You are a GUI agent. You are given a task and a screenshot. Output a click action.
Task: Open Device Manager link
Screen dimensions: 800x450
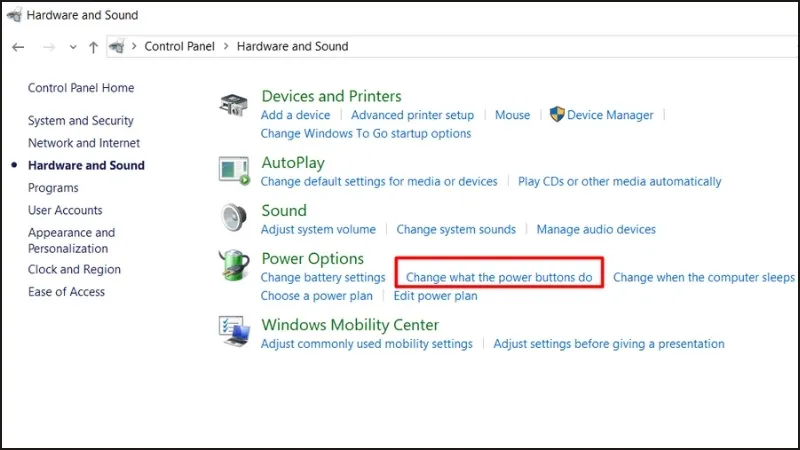click(609, 115)
